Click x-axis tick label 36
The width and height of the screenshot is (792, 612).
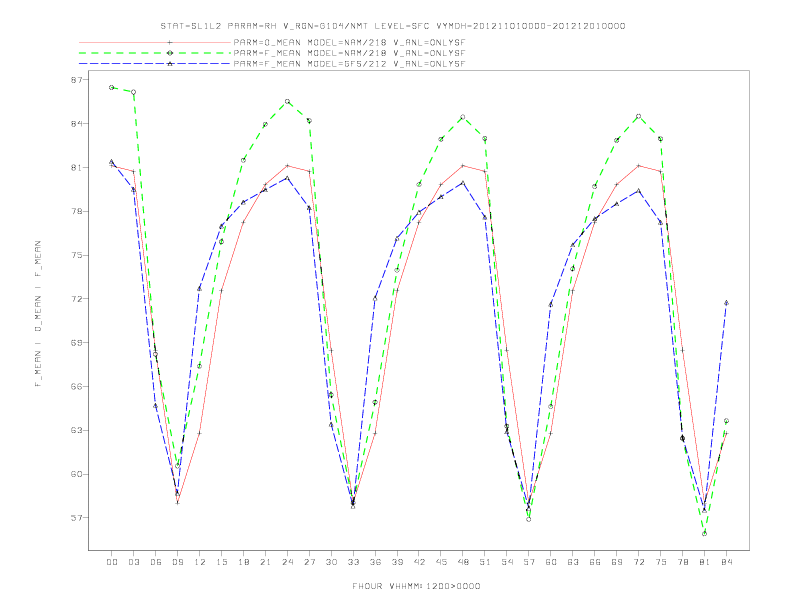pos(375,562)
